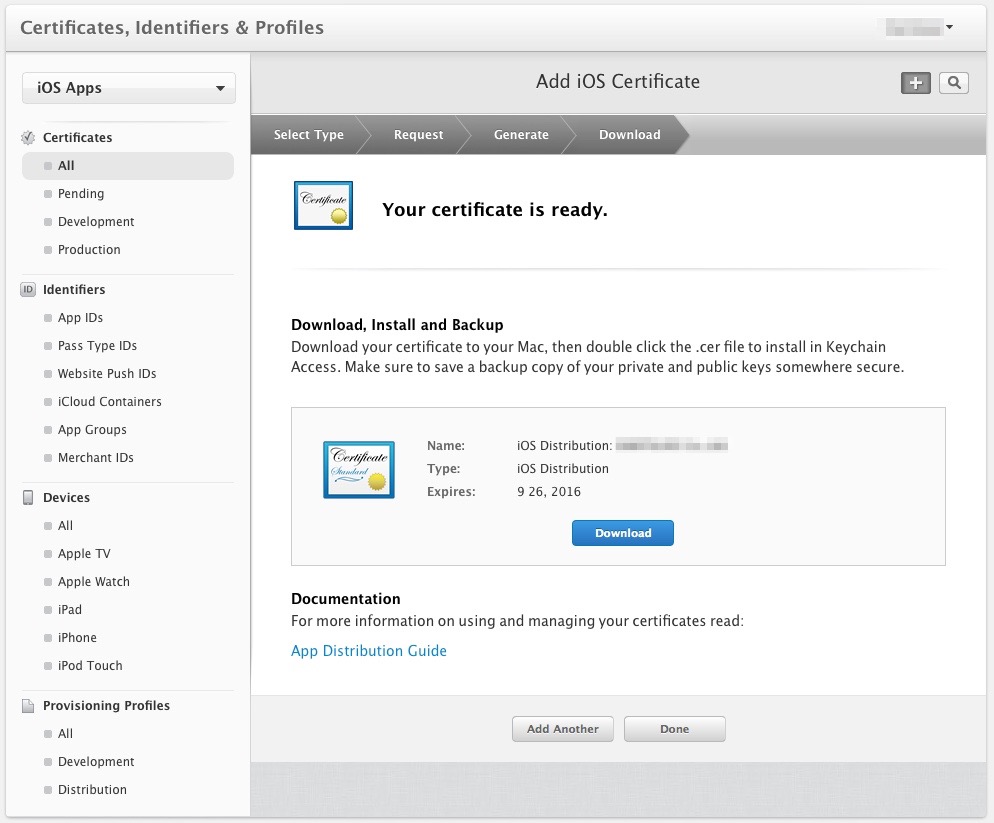Image resolution: width=994 pixels, height=823 pixels.
Task: Click the Add Another button
Action: pyautogui.click(x=563, y=729)
